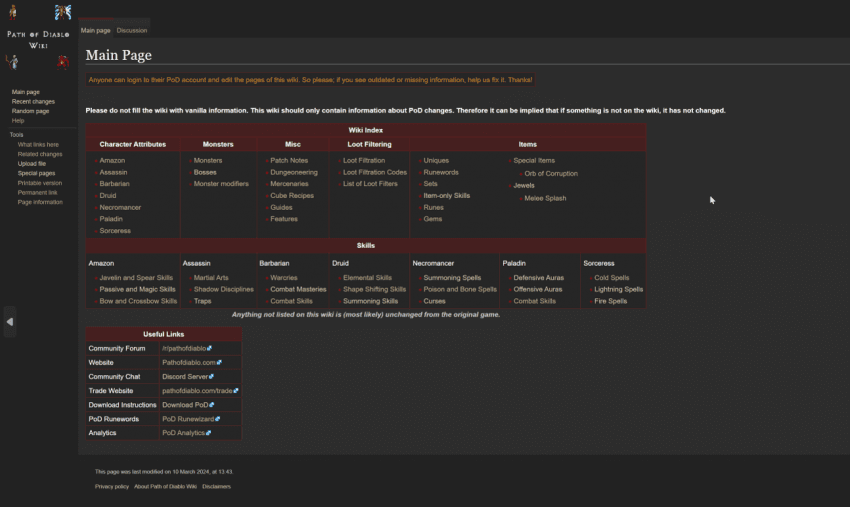The image size is (850, 507).
Task: Open Page information link
Action: 40,202
